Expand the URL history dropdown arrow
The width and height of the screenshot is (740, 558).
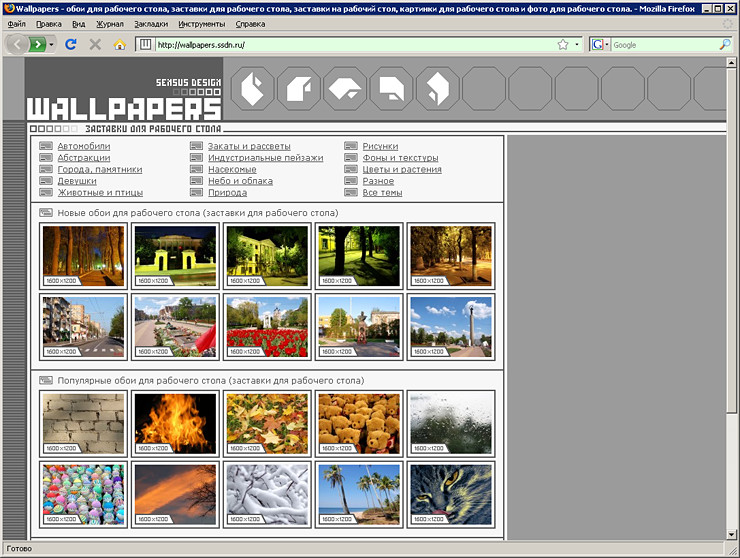577,45
